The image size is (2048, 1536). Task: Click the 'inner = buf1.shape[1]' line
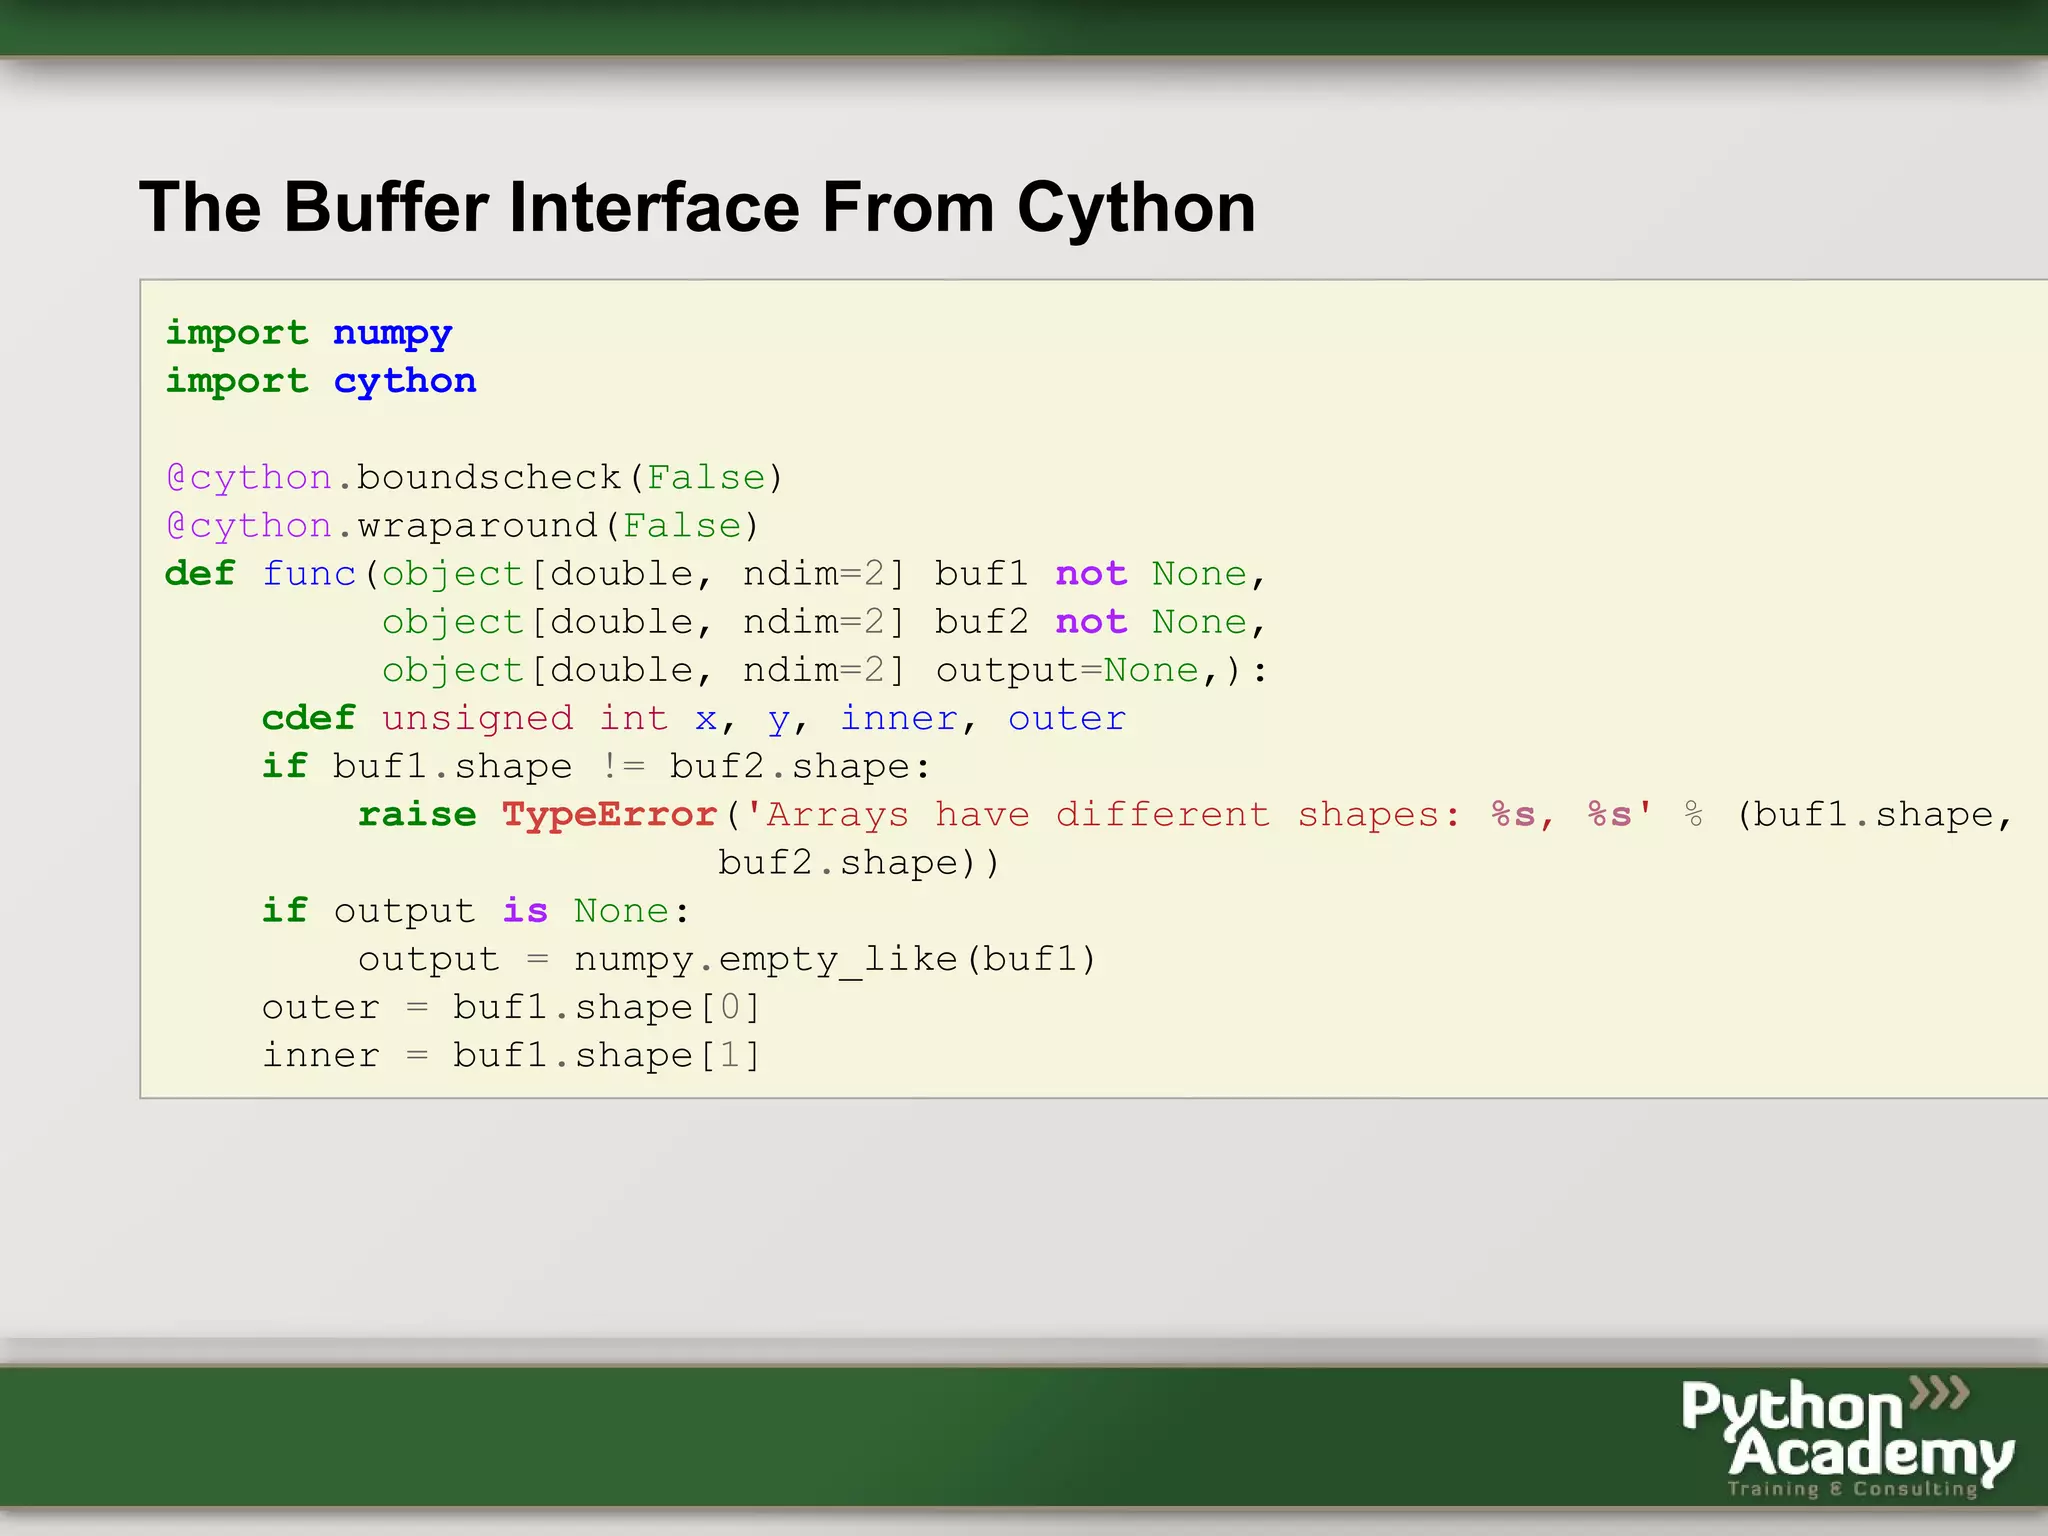511,1054
